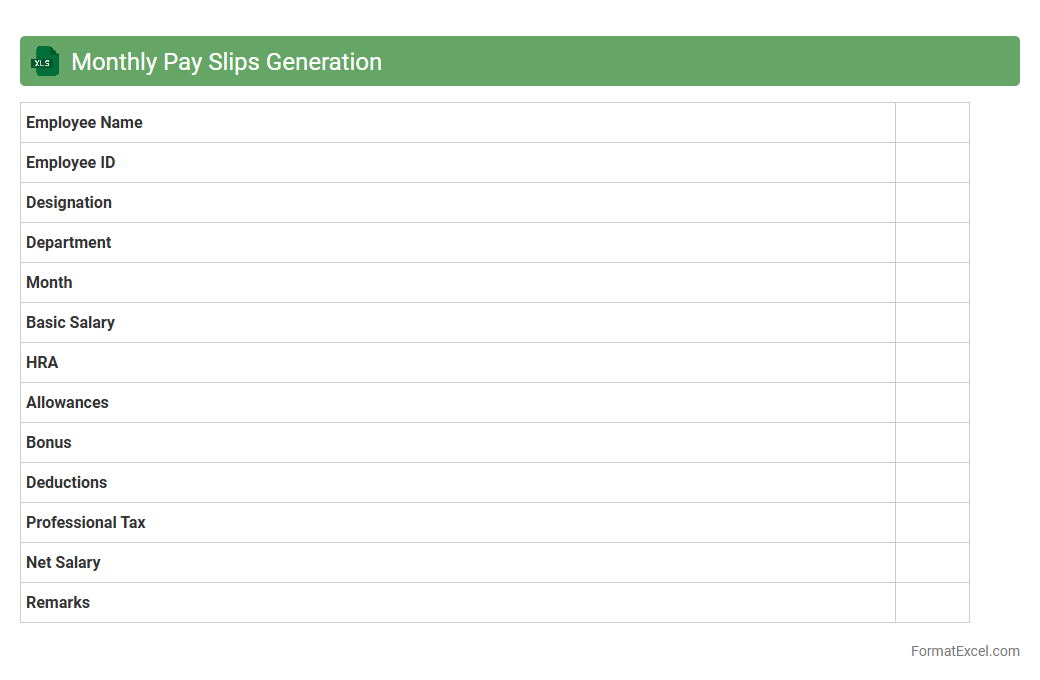Click the Deductions value cell

[x=932, y=483]
